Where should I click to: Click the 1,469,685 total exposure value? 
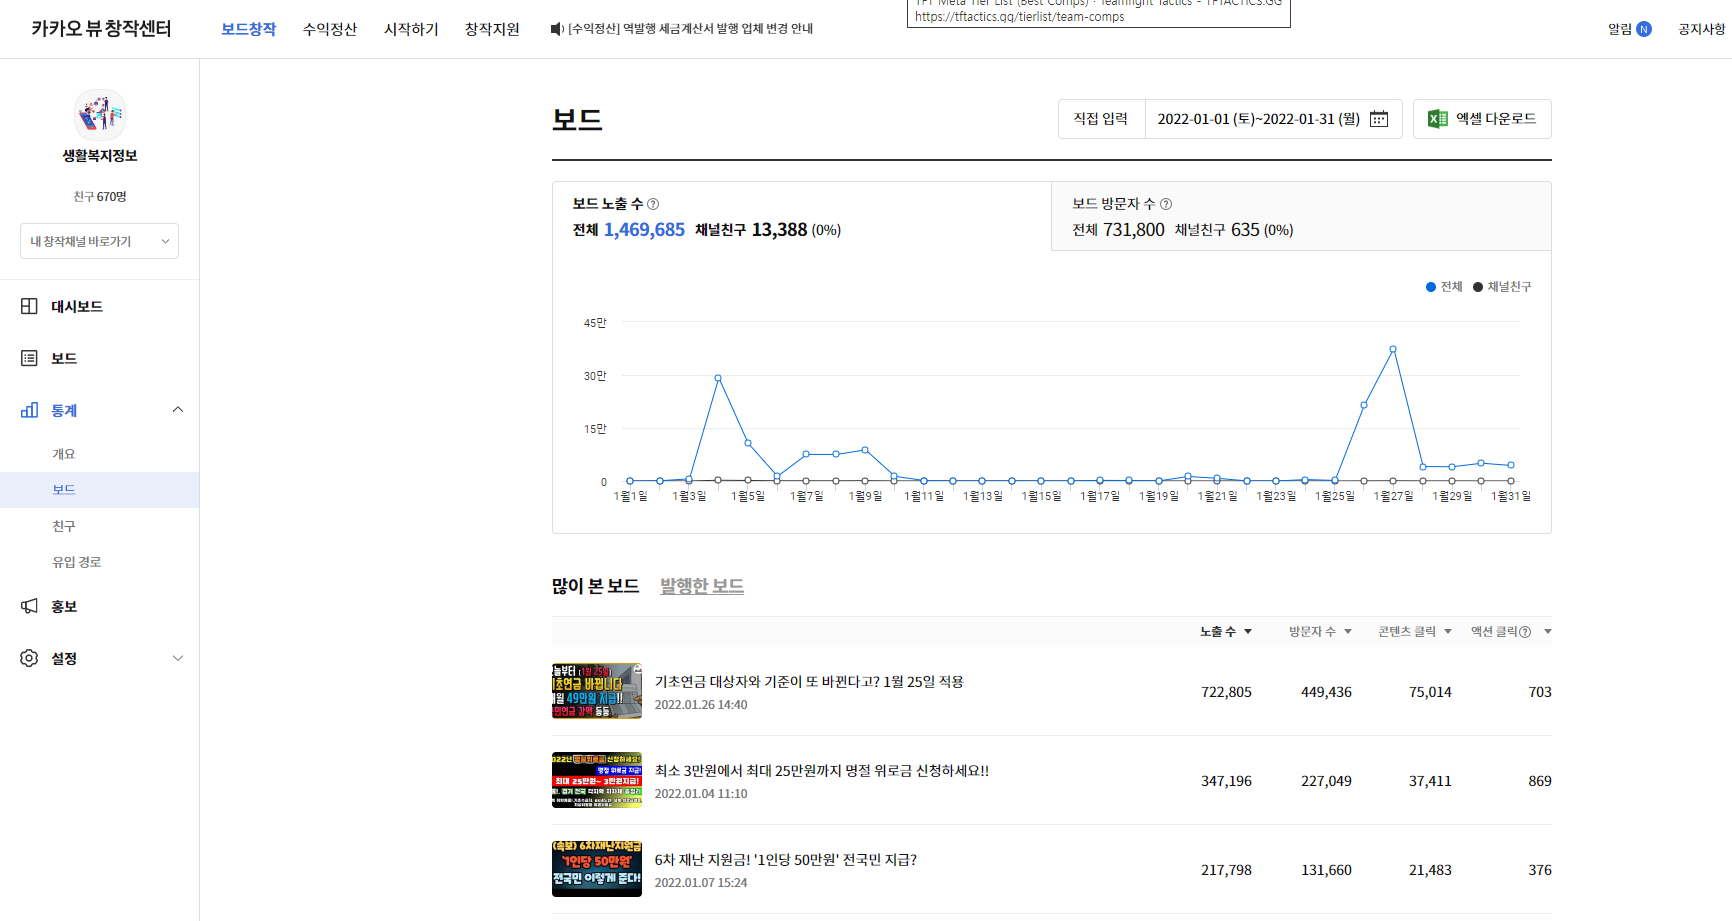point(644,230)
